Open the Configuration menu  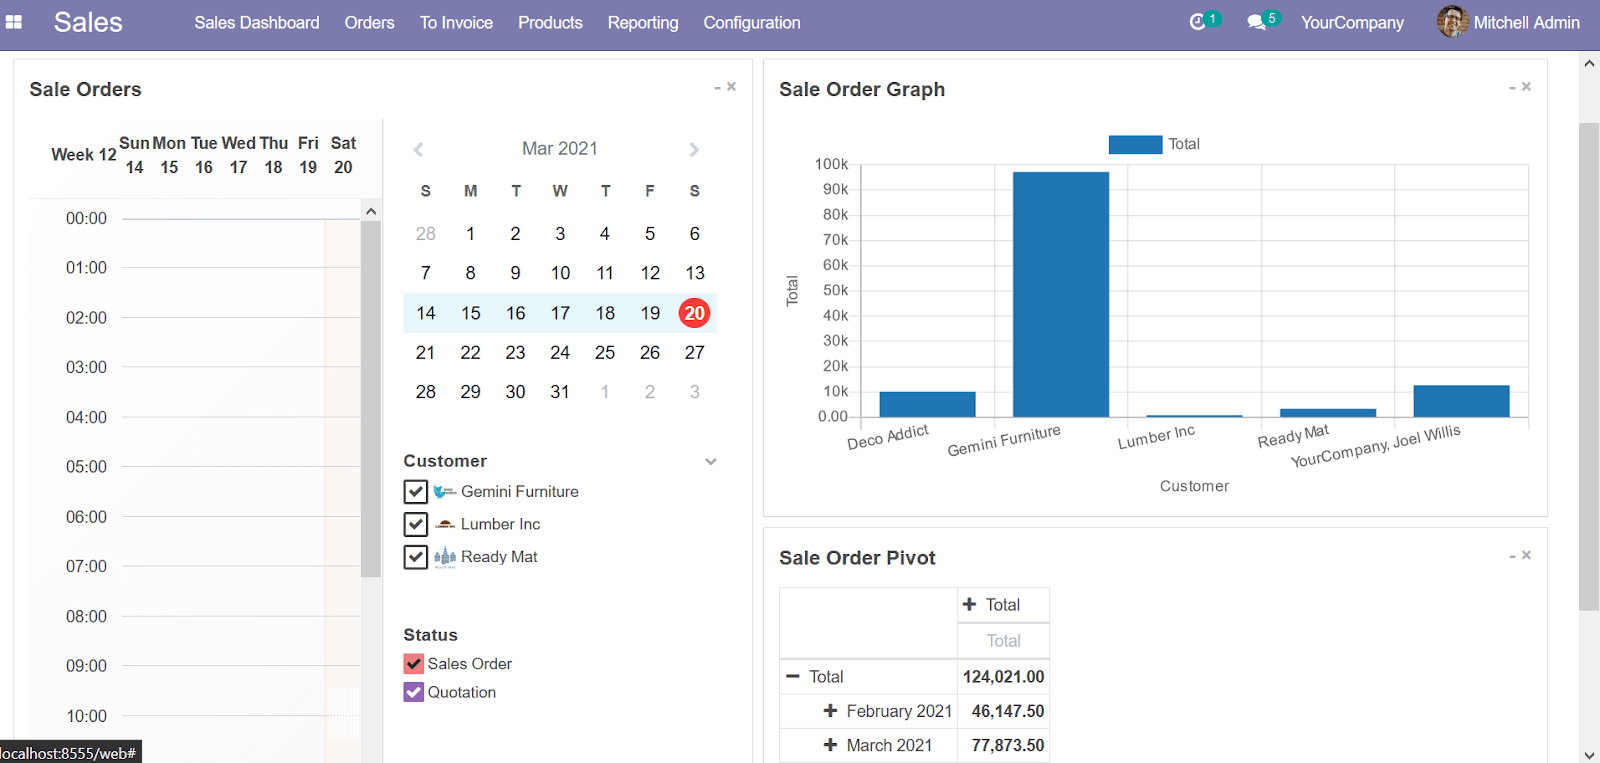tap(751, 22)
